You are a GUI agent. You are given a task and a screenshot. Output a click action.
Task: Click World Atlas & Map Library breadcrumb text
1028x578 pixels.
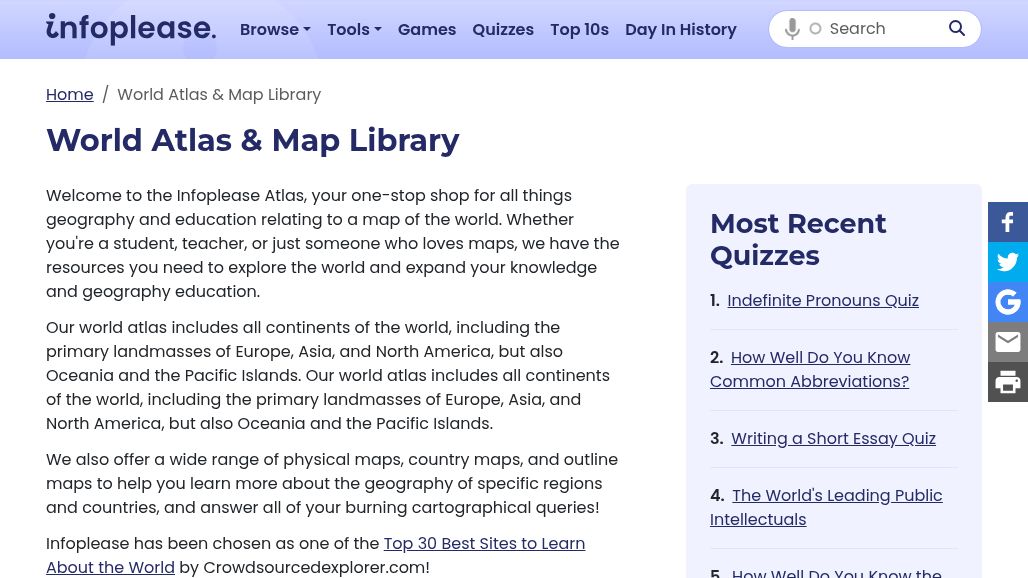[219, 94]
